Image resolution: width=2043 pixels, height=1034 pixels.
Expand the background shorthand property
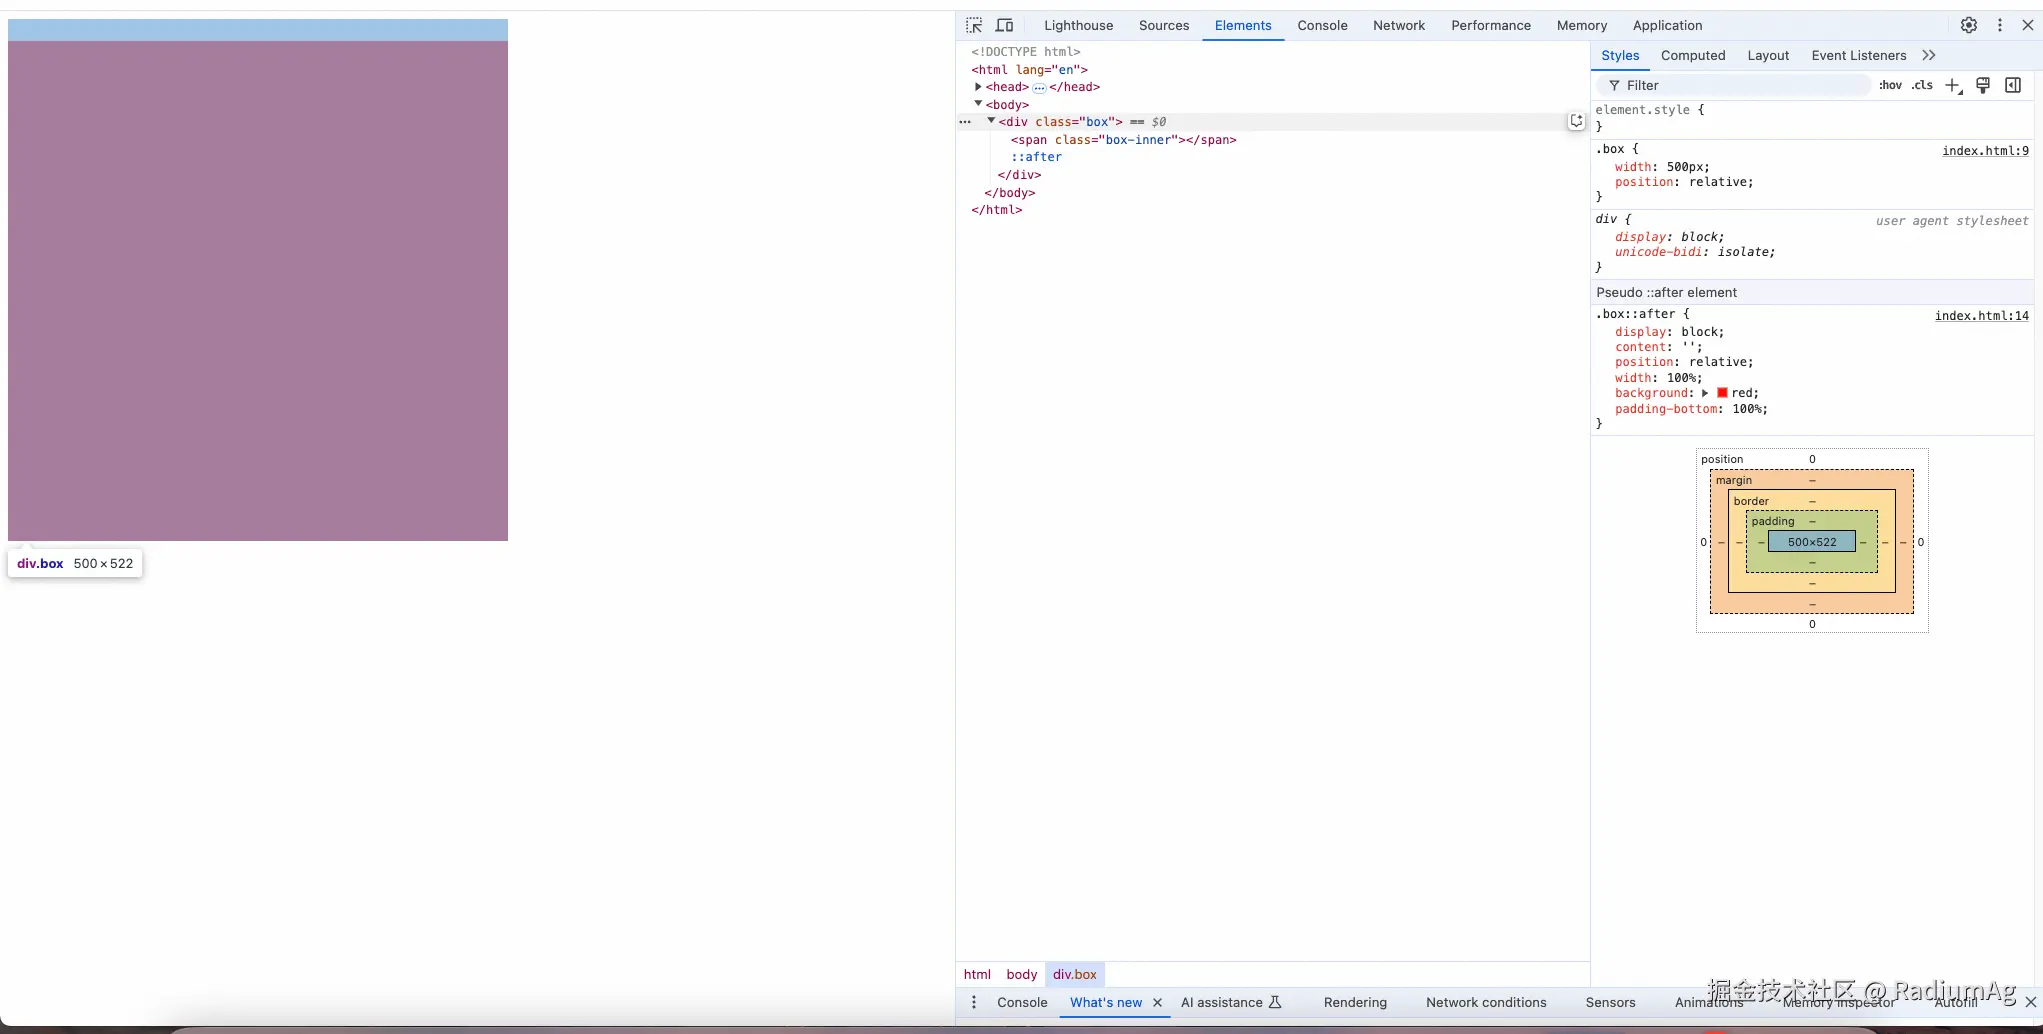pyautogui.click(x=1705, y=393)
